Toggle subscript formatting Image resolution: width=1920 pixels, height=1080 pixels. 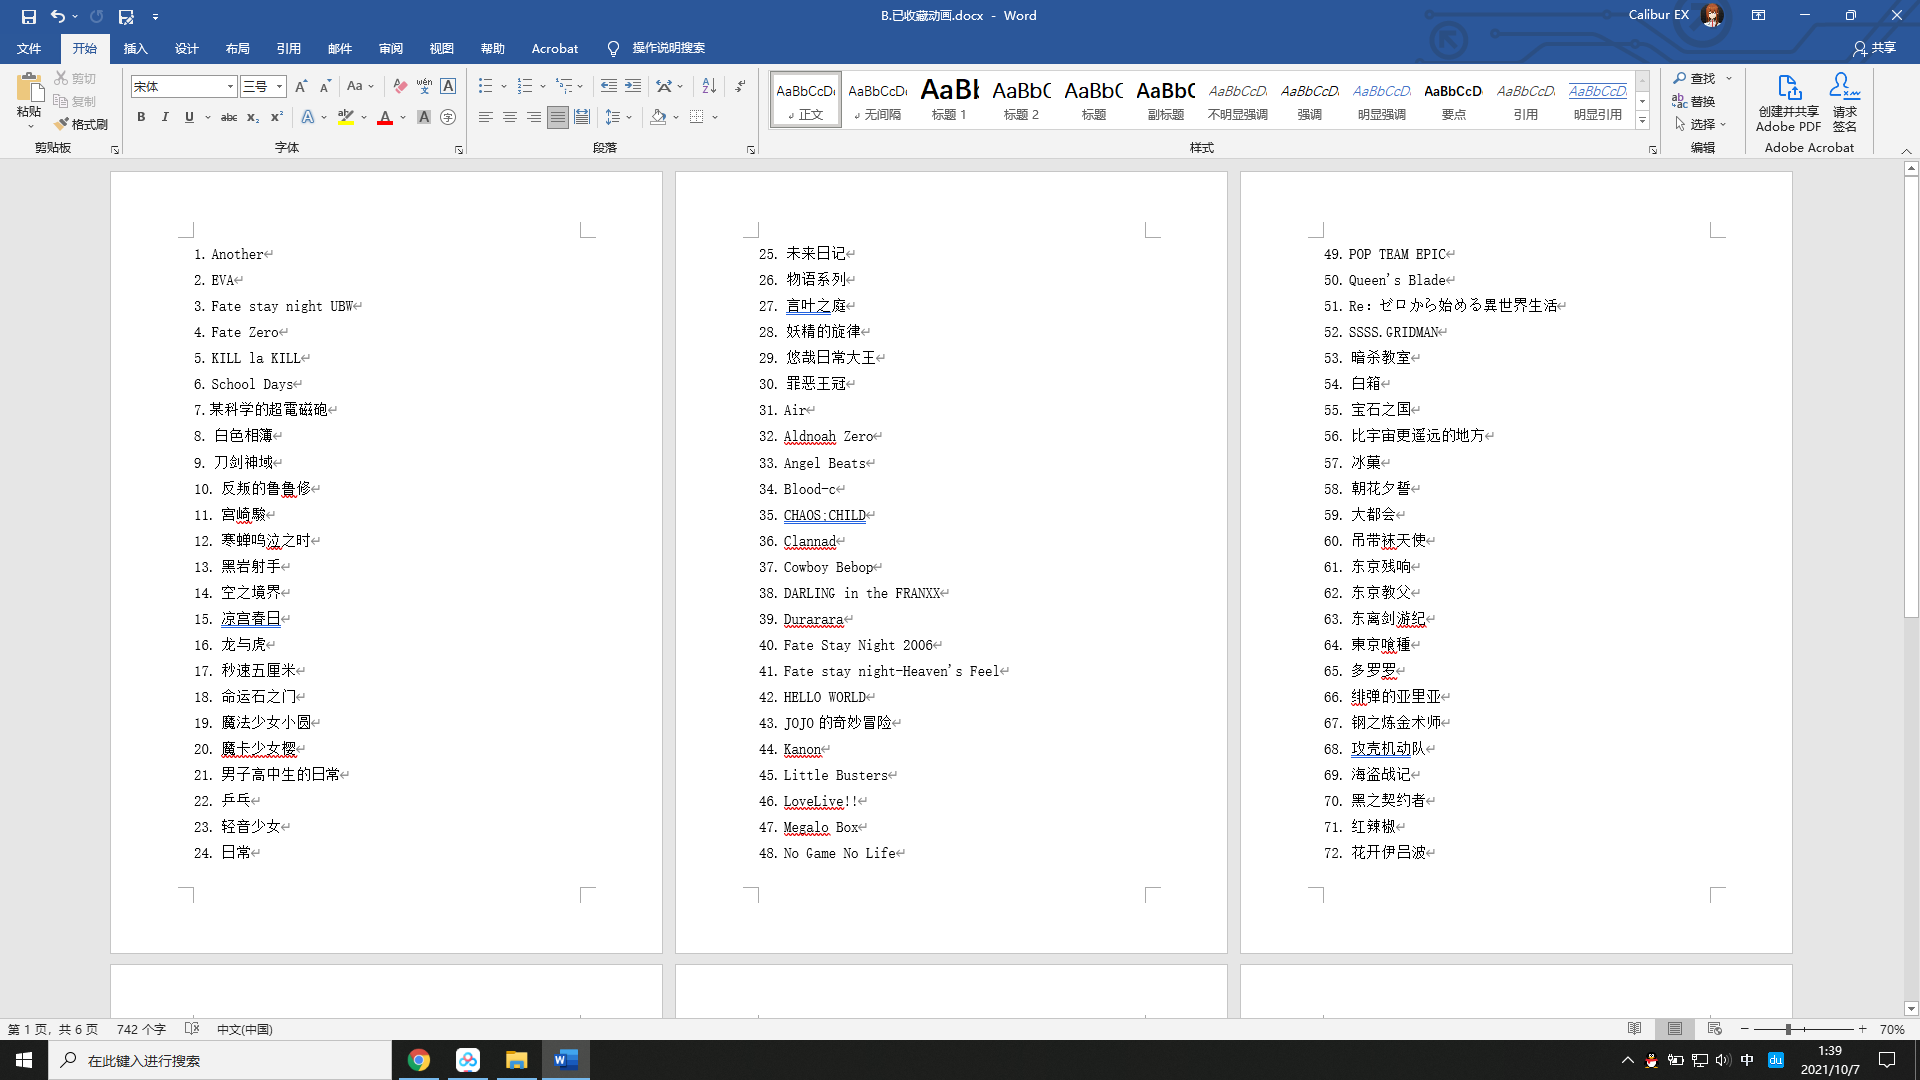click(253, 118)
